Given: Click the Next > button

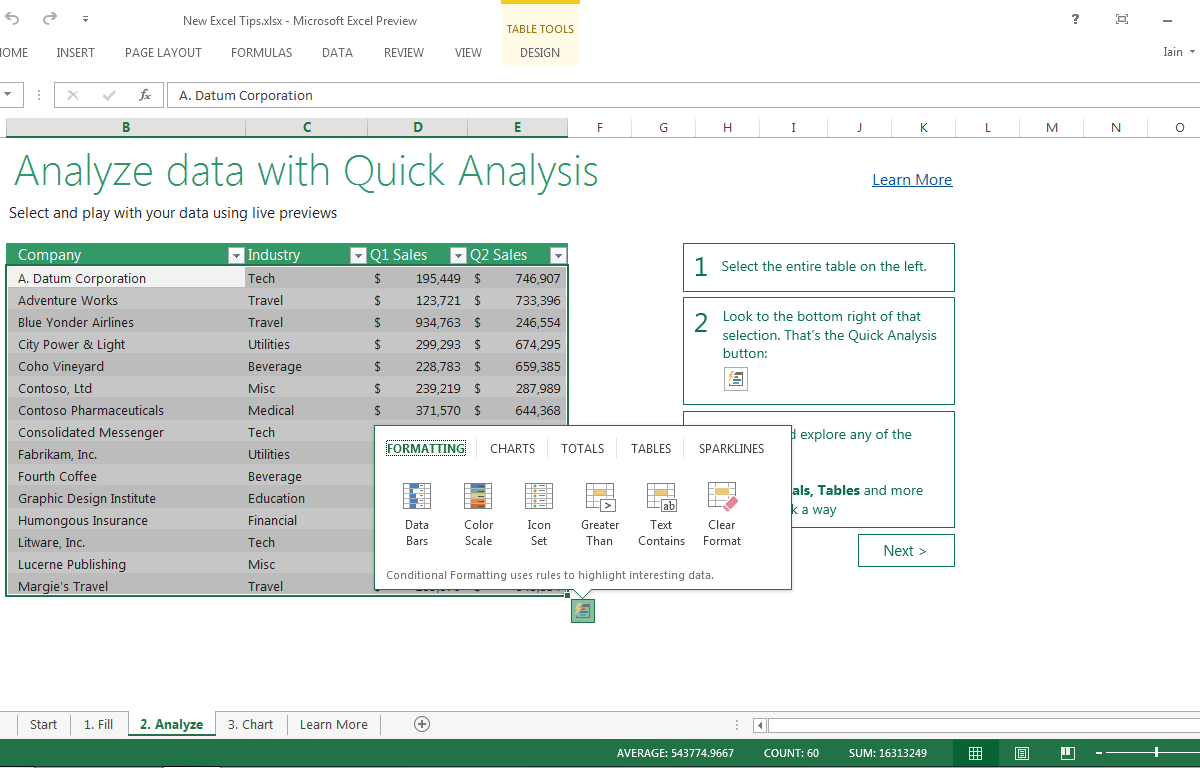Looking at the screenshot, I should click(906, 551).
